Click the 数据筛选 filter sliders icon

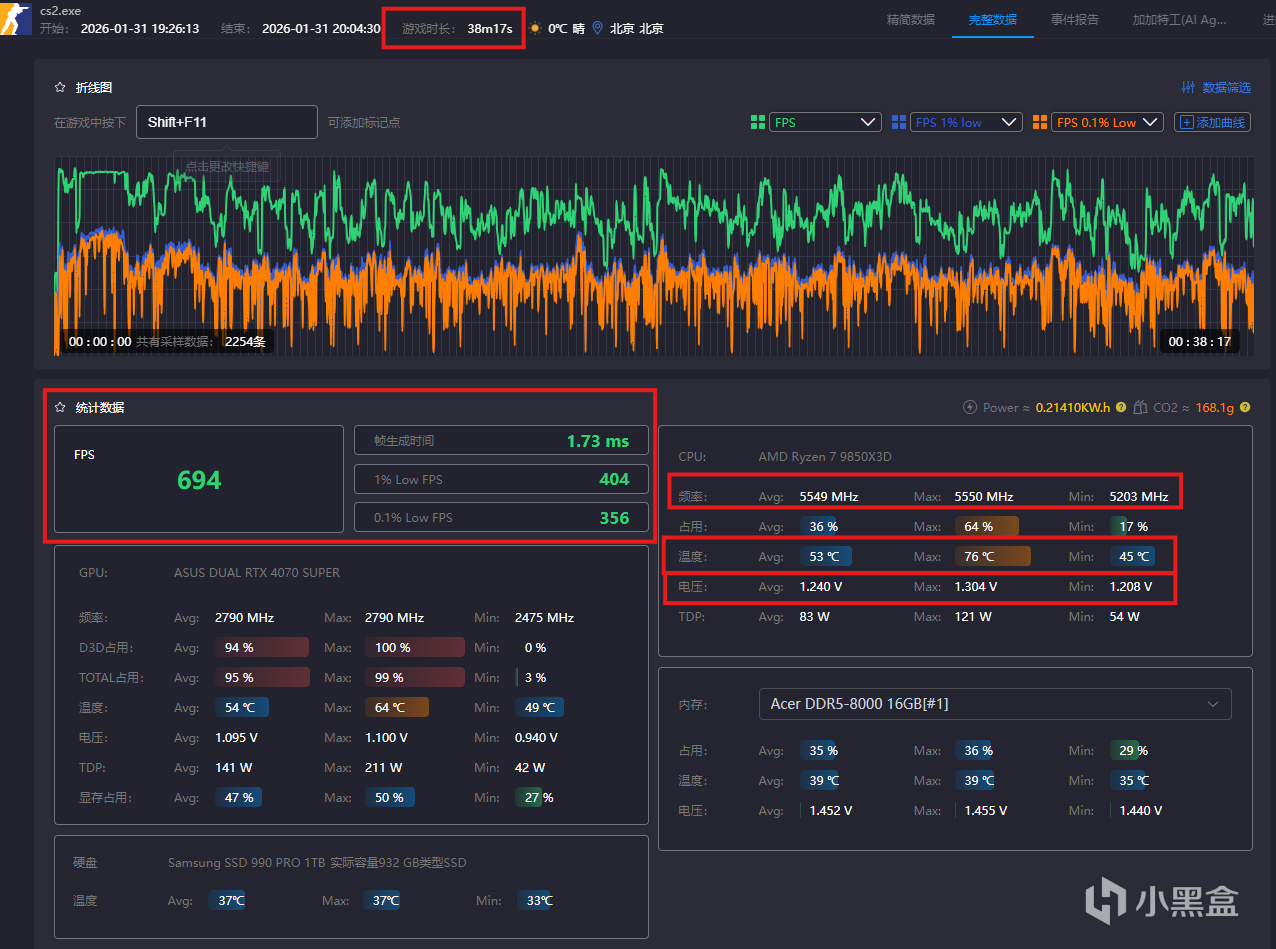[1188, 88]
